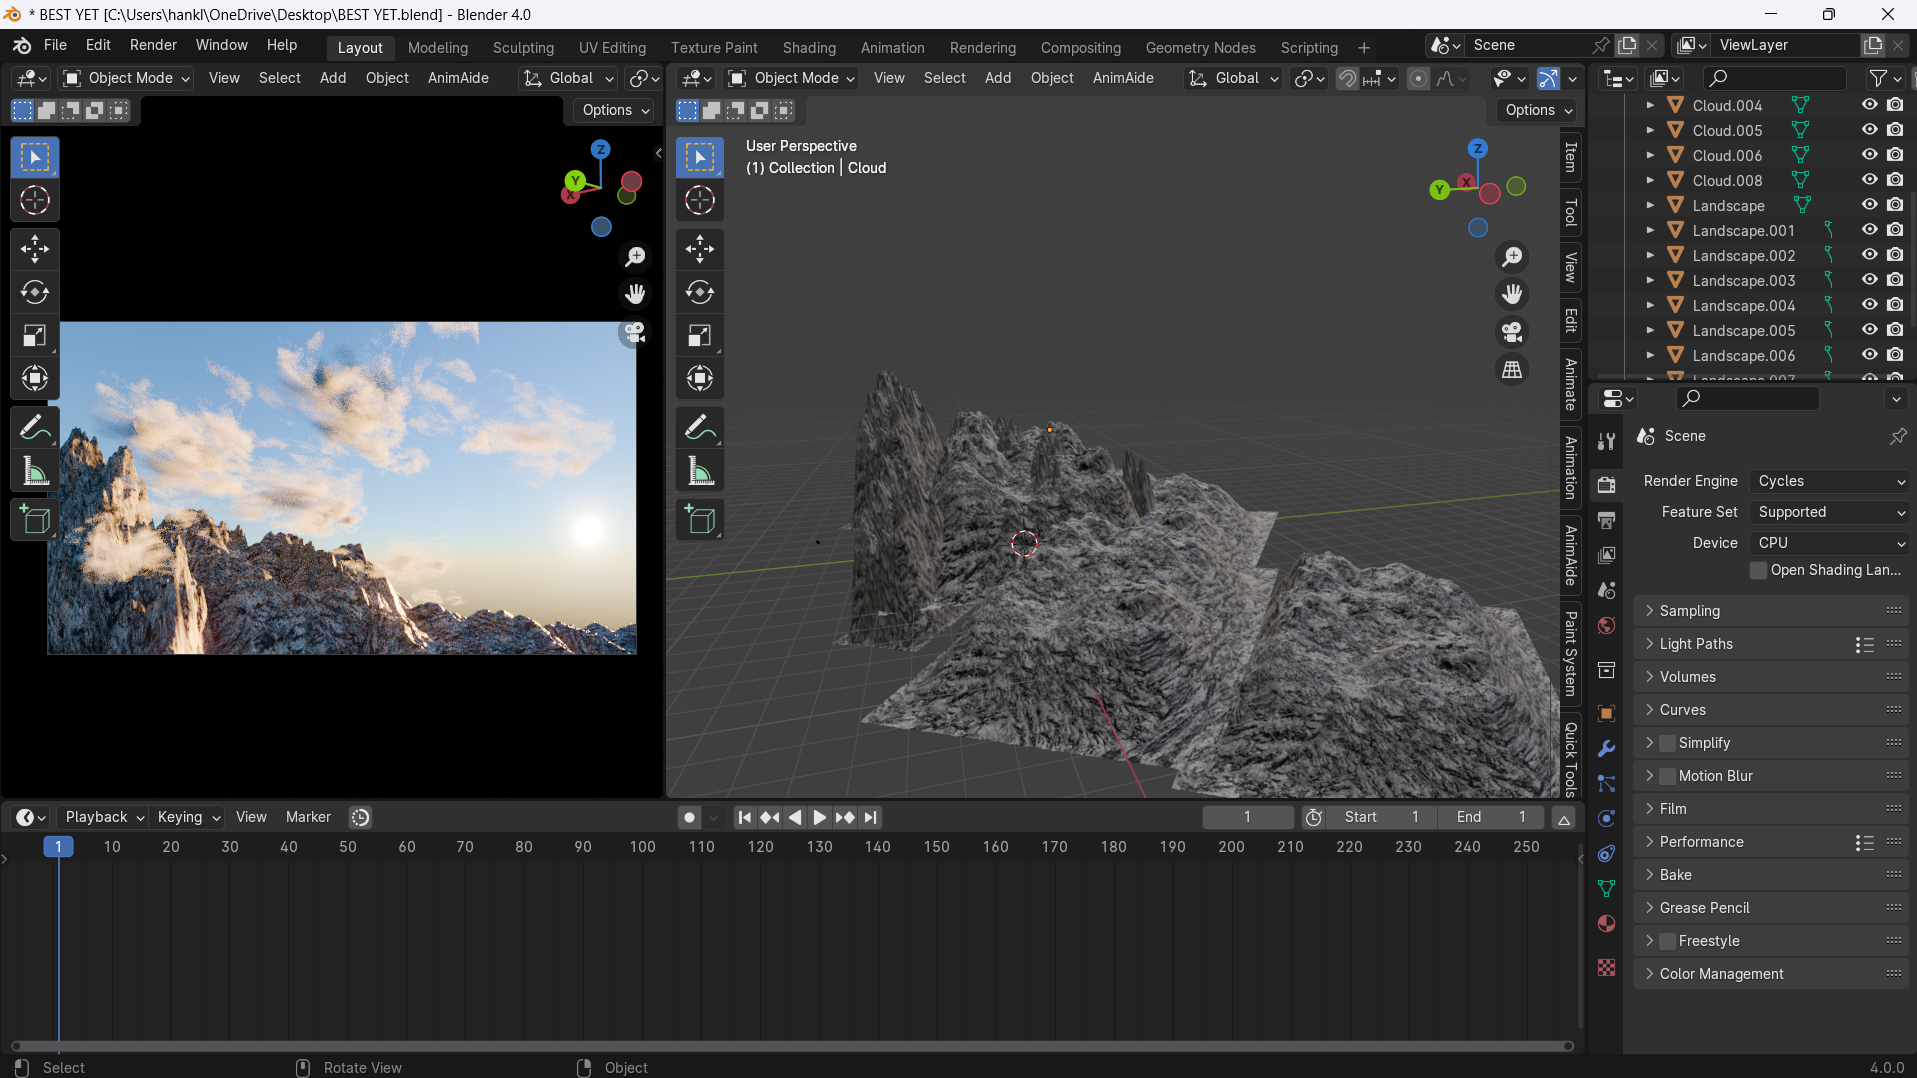Click the End frame field in the timeline
Image resolution: width=1917 pixels, height=1078 pixels.
pyautogui.click(x=1491, y=817)
